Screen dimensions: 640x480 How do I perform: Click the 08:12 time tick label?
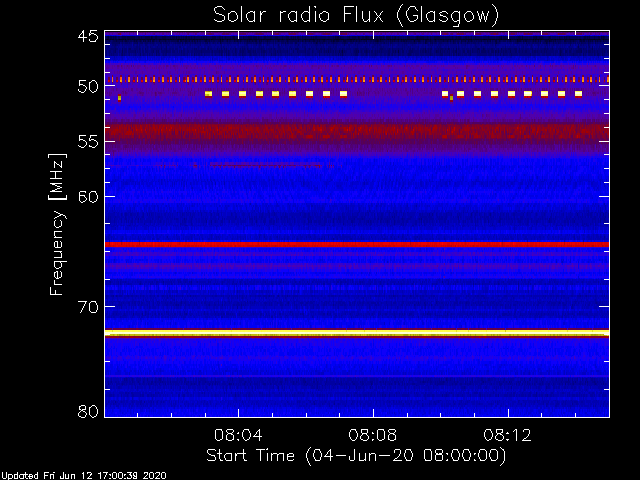[508, 435]
